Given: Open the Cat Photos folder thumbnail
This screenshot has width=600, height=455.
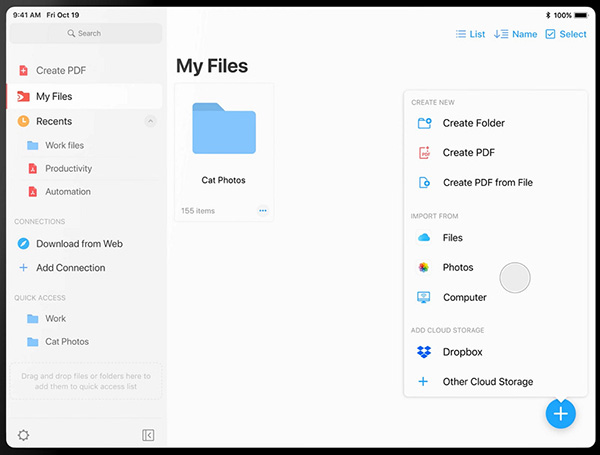Looking at the screenshot, I should point(223,128).
